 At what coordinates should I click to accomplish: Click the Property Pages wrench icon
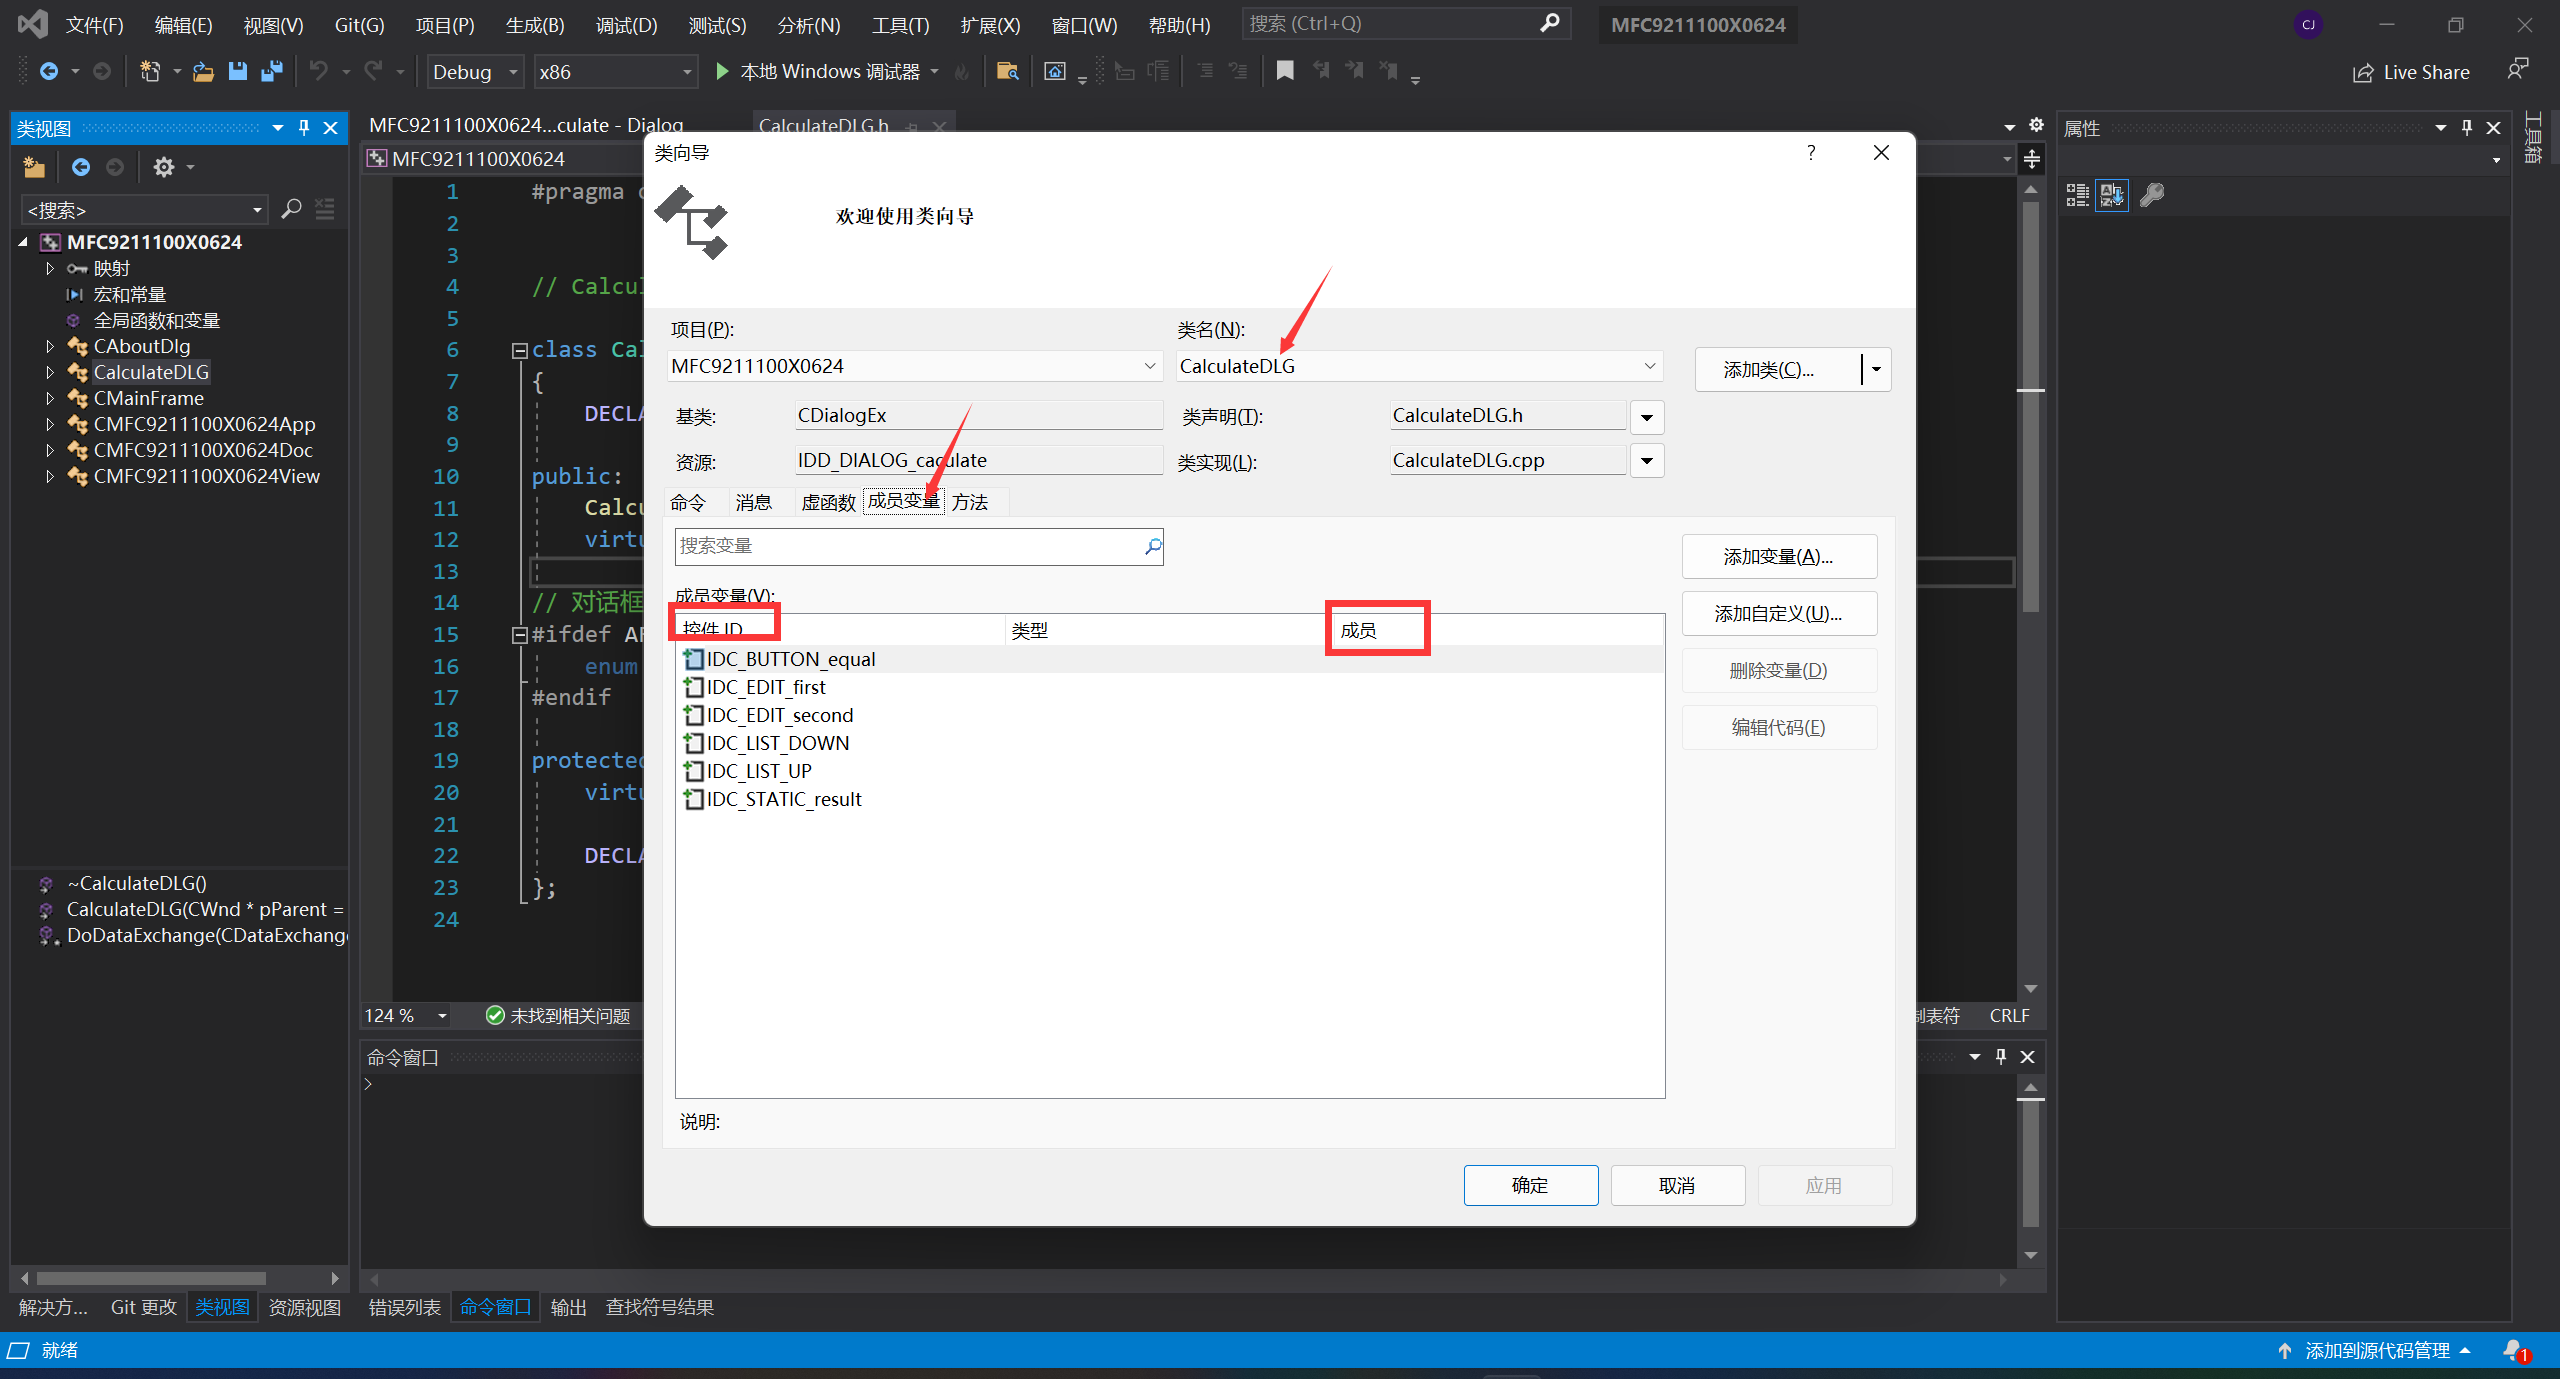[x=2151, y=195]
